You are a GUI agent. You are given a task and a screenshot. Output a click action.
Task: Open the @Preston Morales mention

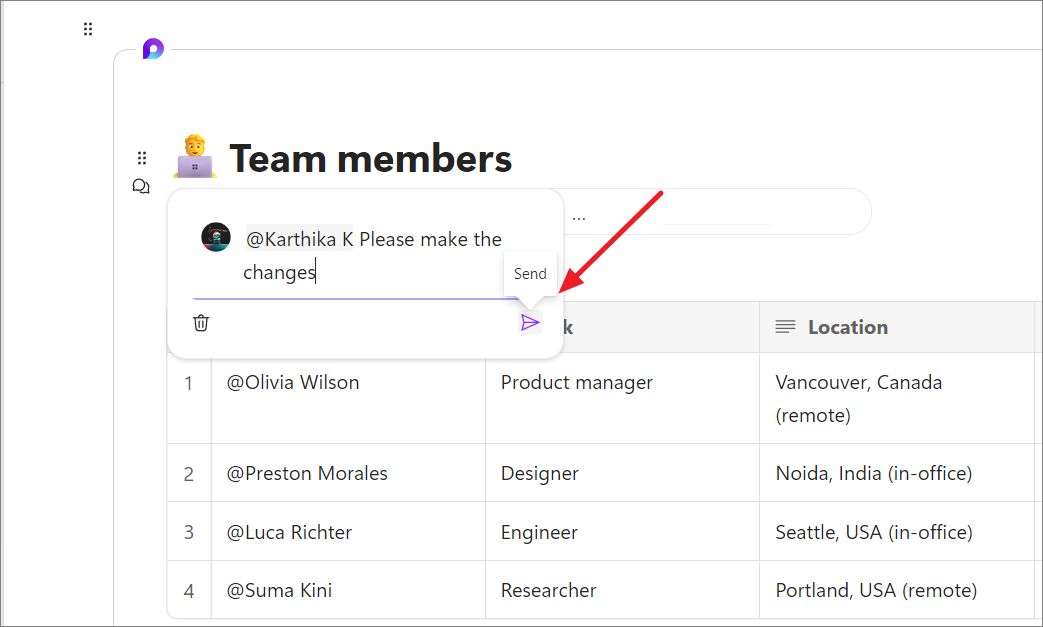click(307, 473)
